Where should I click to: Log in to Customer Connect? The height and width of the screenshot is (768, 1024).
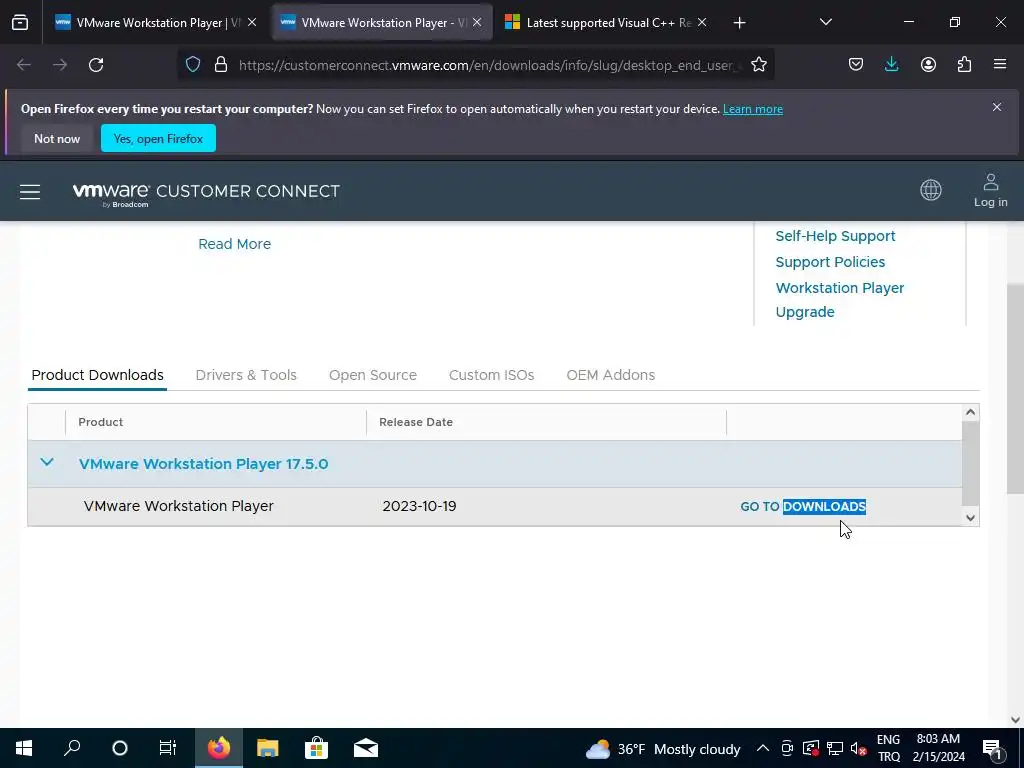[x=990, y=191]
